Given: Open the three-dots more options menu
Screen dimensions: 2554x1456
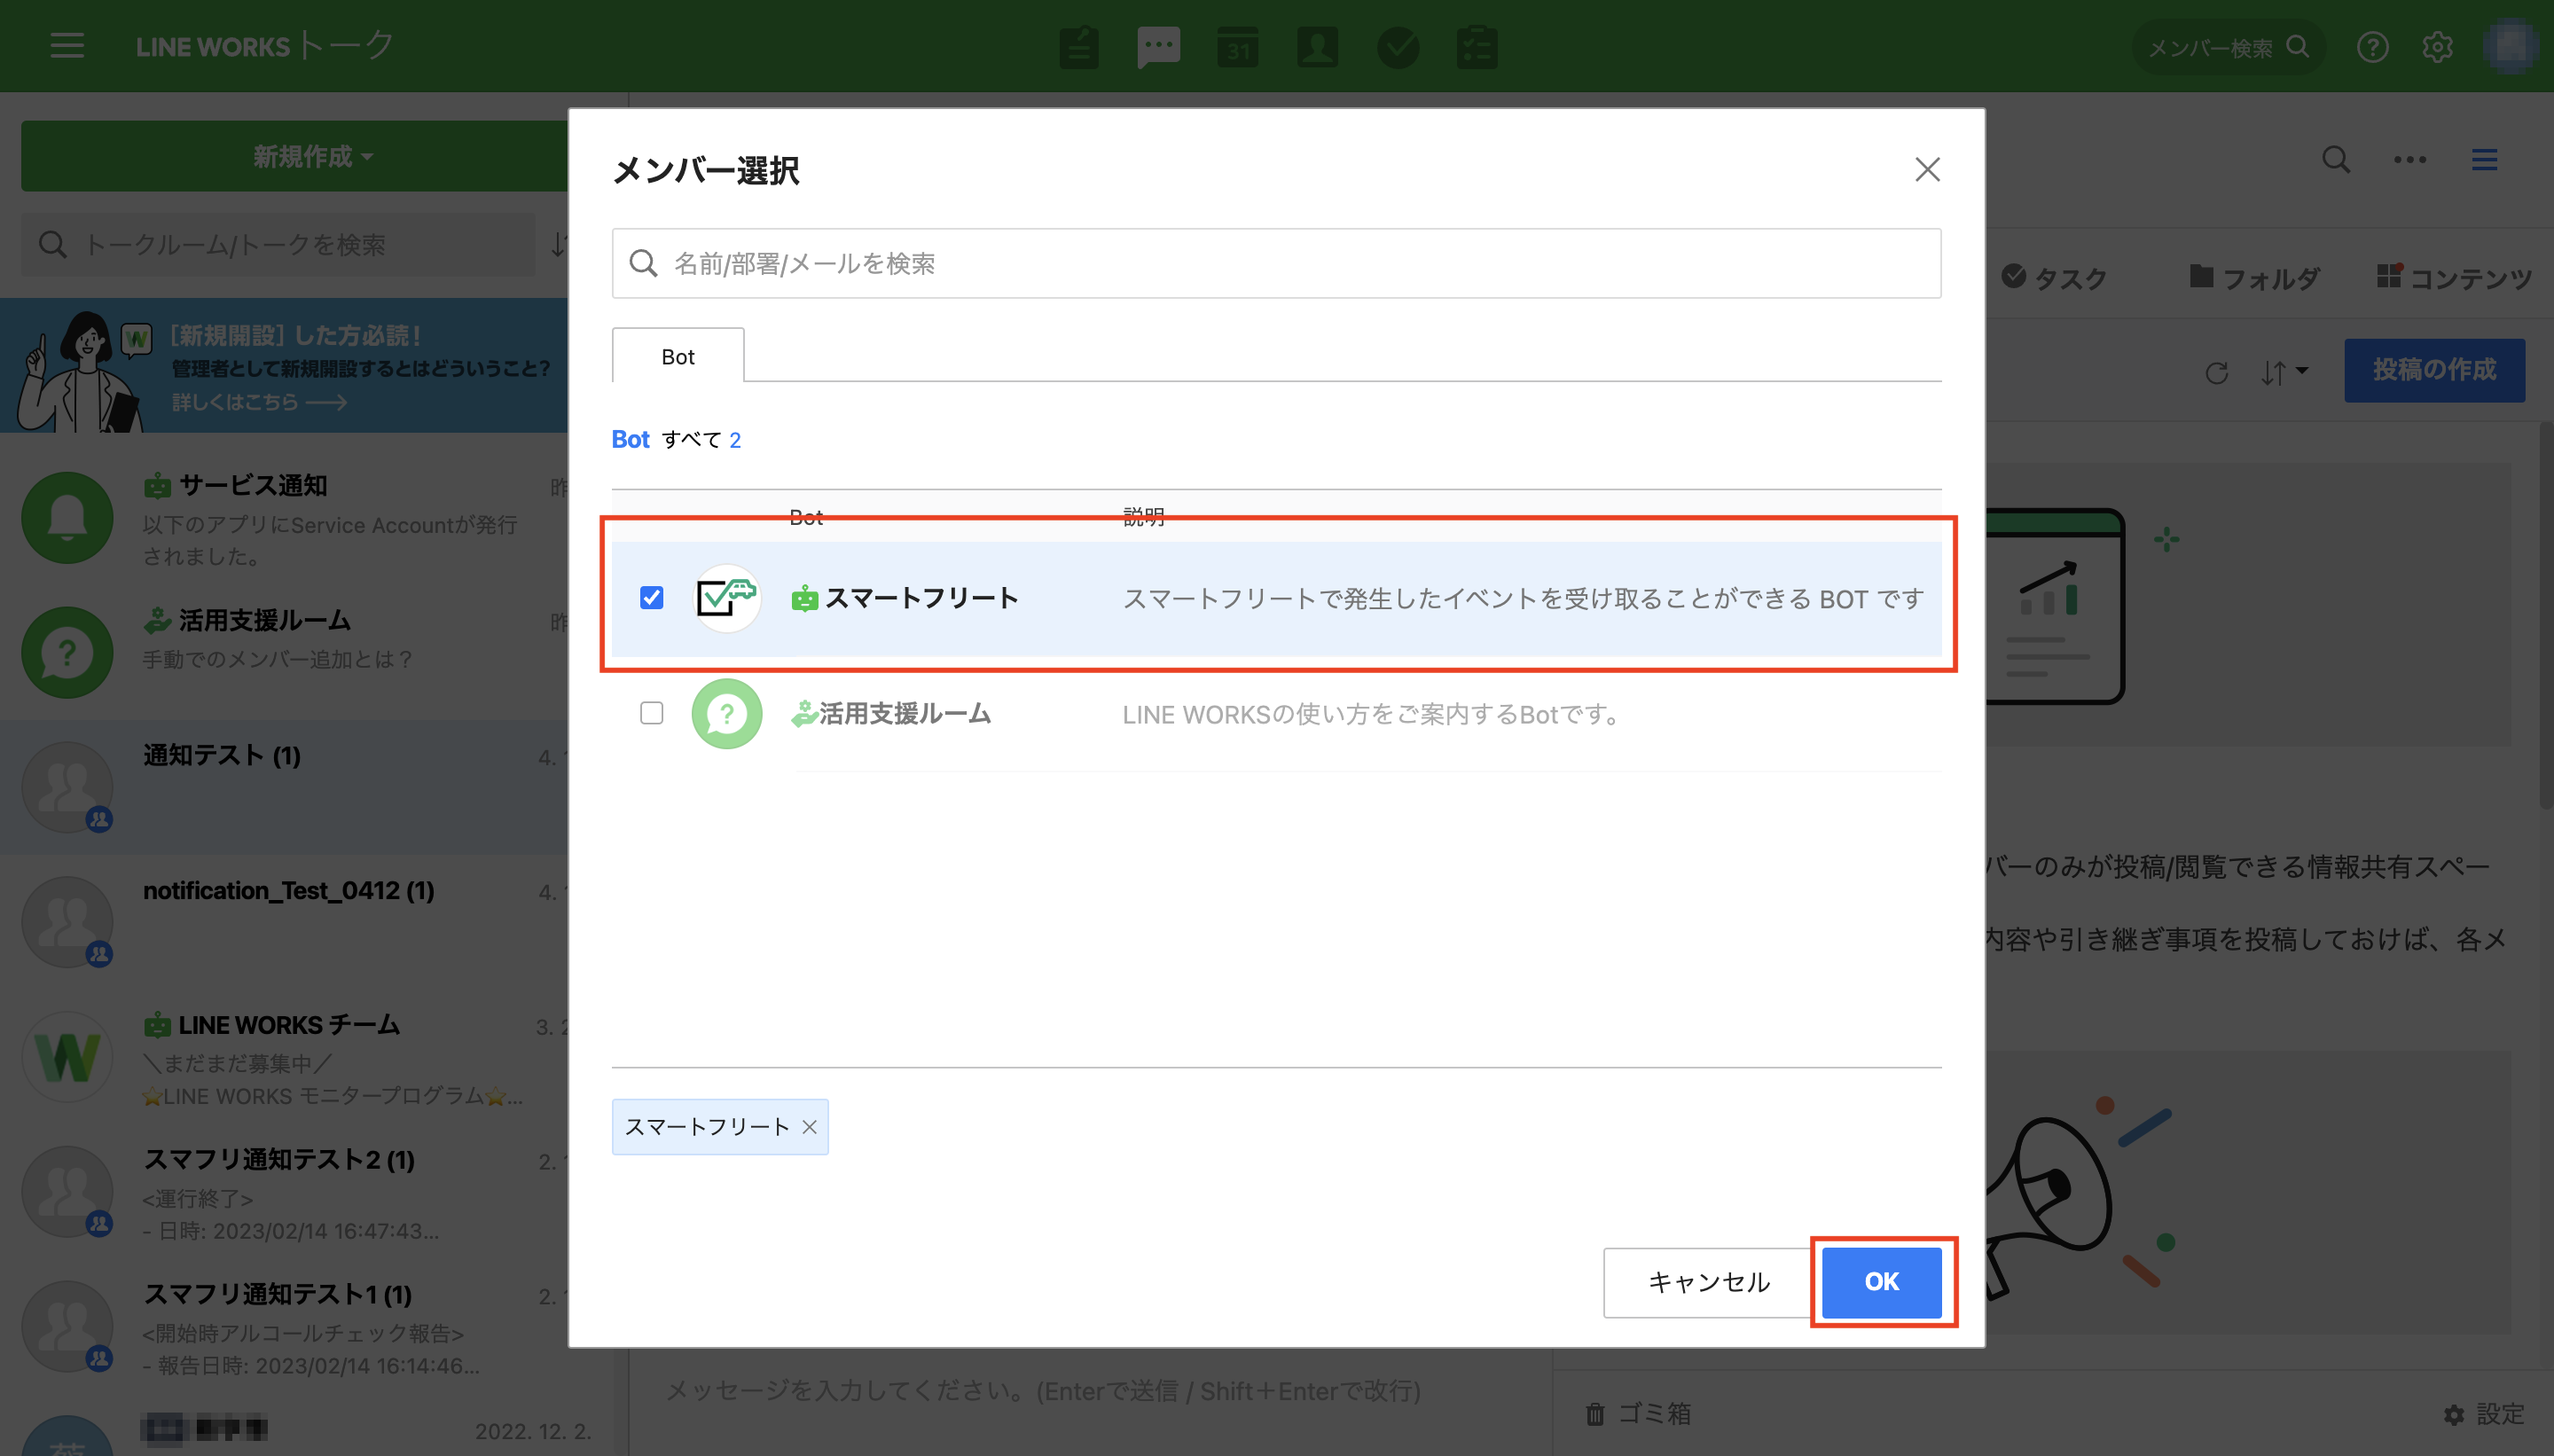Looking at the screenshot, I should click(x=2409, y=160).
